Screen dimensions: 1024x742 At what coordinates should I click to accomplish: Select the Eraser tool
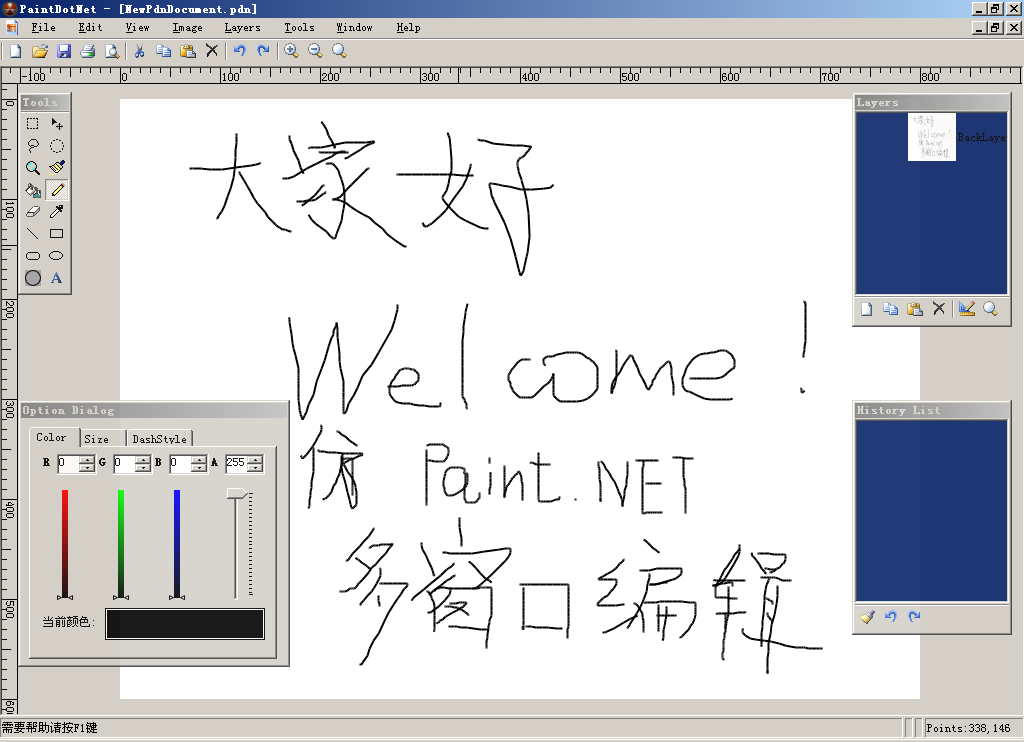[33, 212]
